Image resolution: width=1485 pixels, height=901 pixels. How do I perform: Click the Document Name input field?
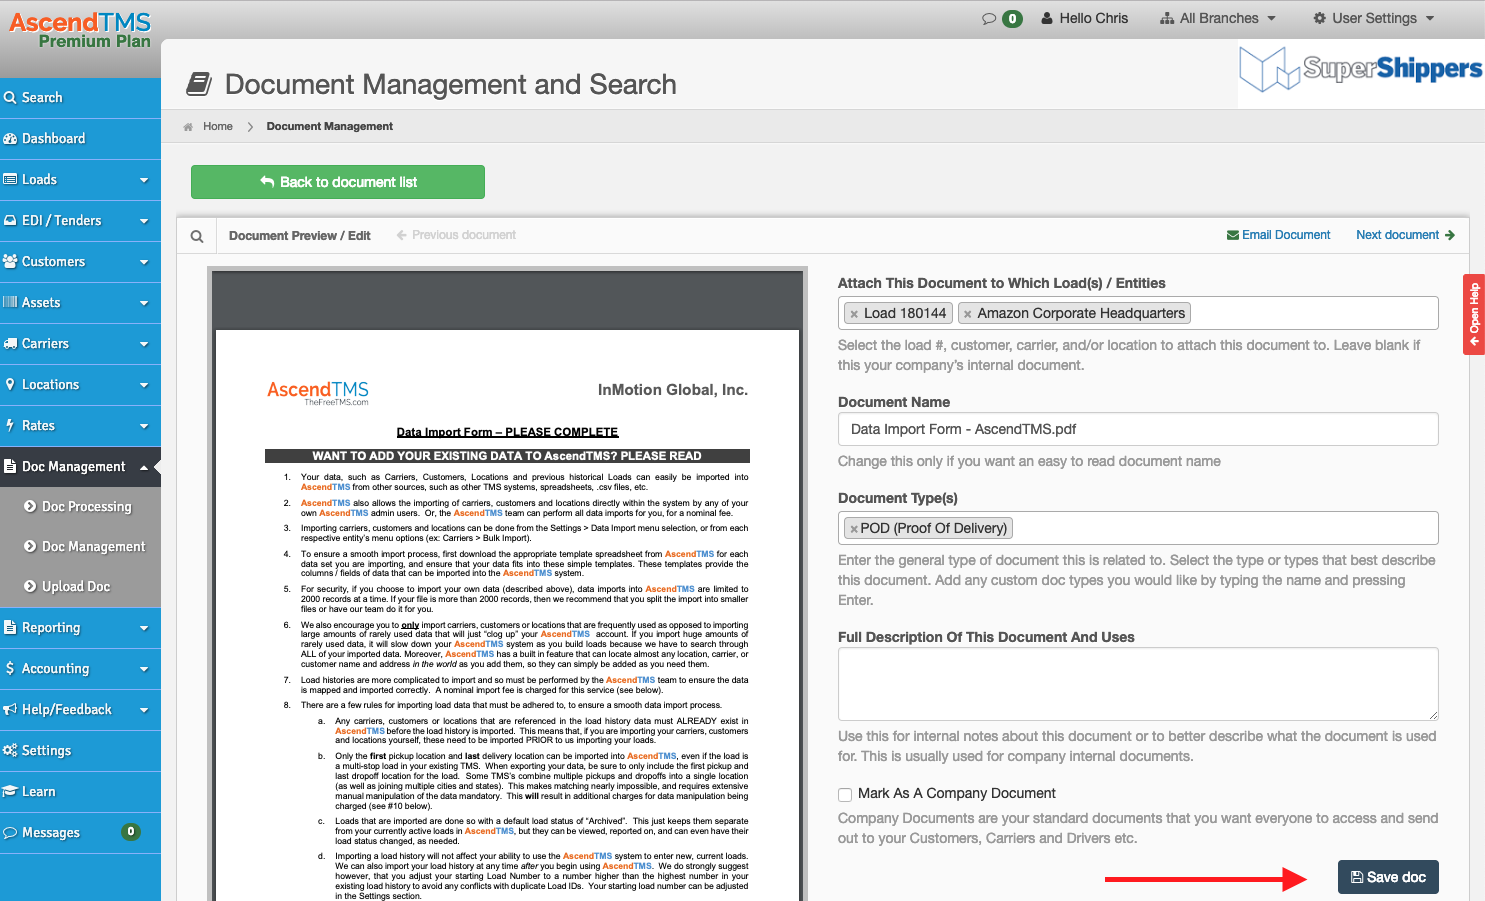point(1138,429)
